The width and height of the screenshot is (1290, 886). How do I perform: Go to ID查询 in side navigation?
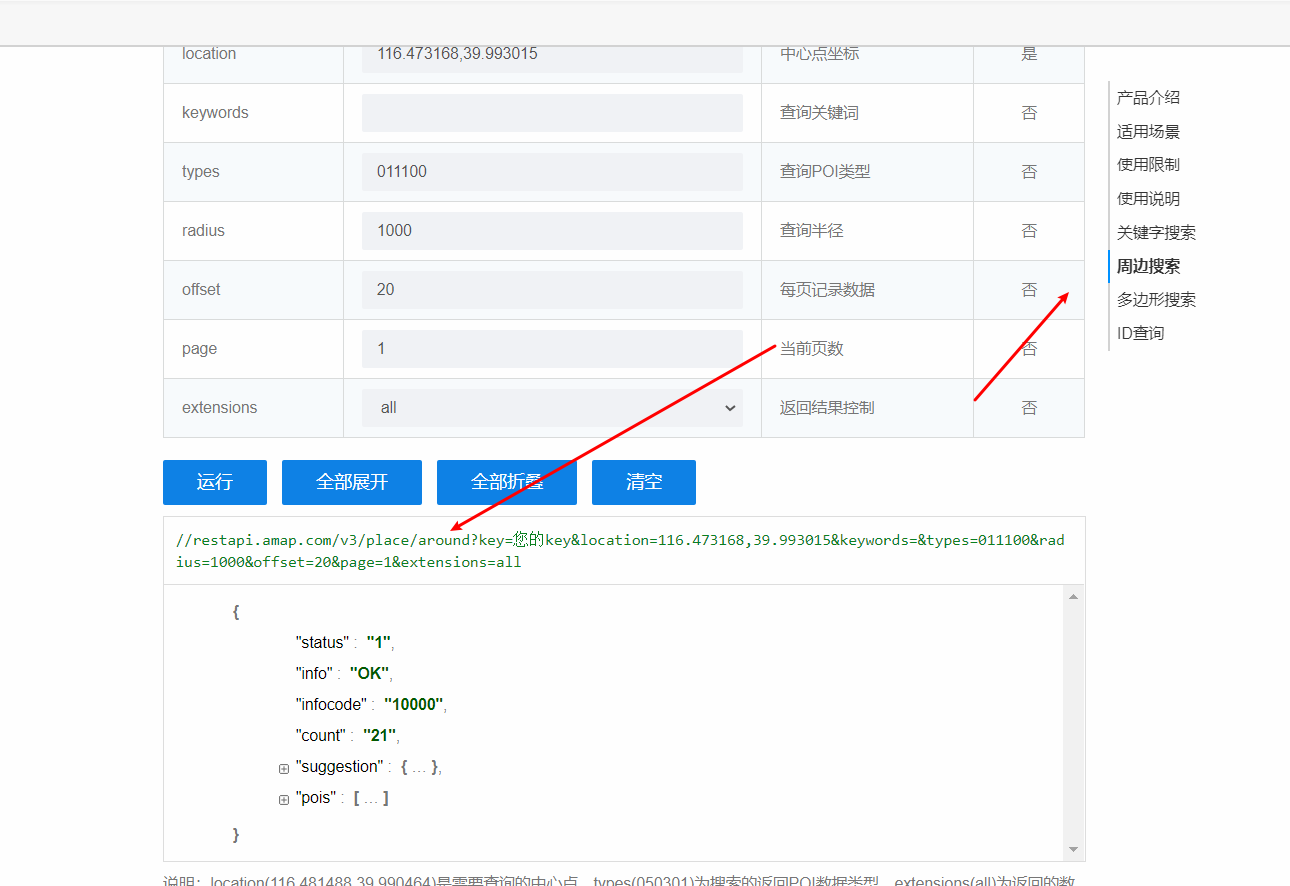tap(1140, 334)
